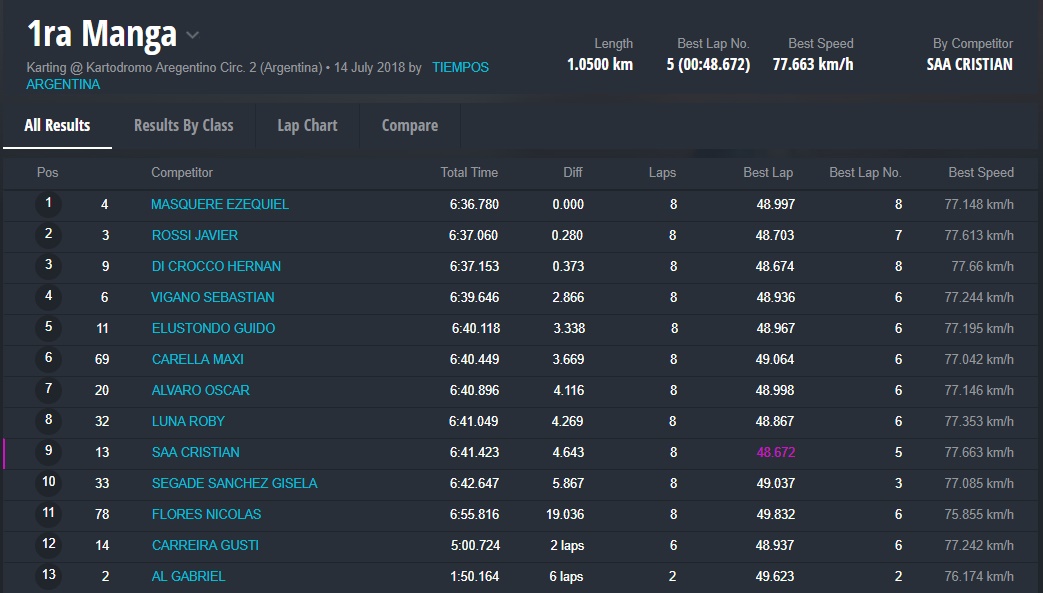Image resolution: width=1043 pixels, height=593 pixels.
Task: Select SEGADE SANCHEZ GISELA competitor
Action: point(235,483)
